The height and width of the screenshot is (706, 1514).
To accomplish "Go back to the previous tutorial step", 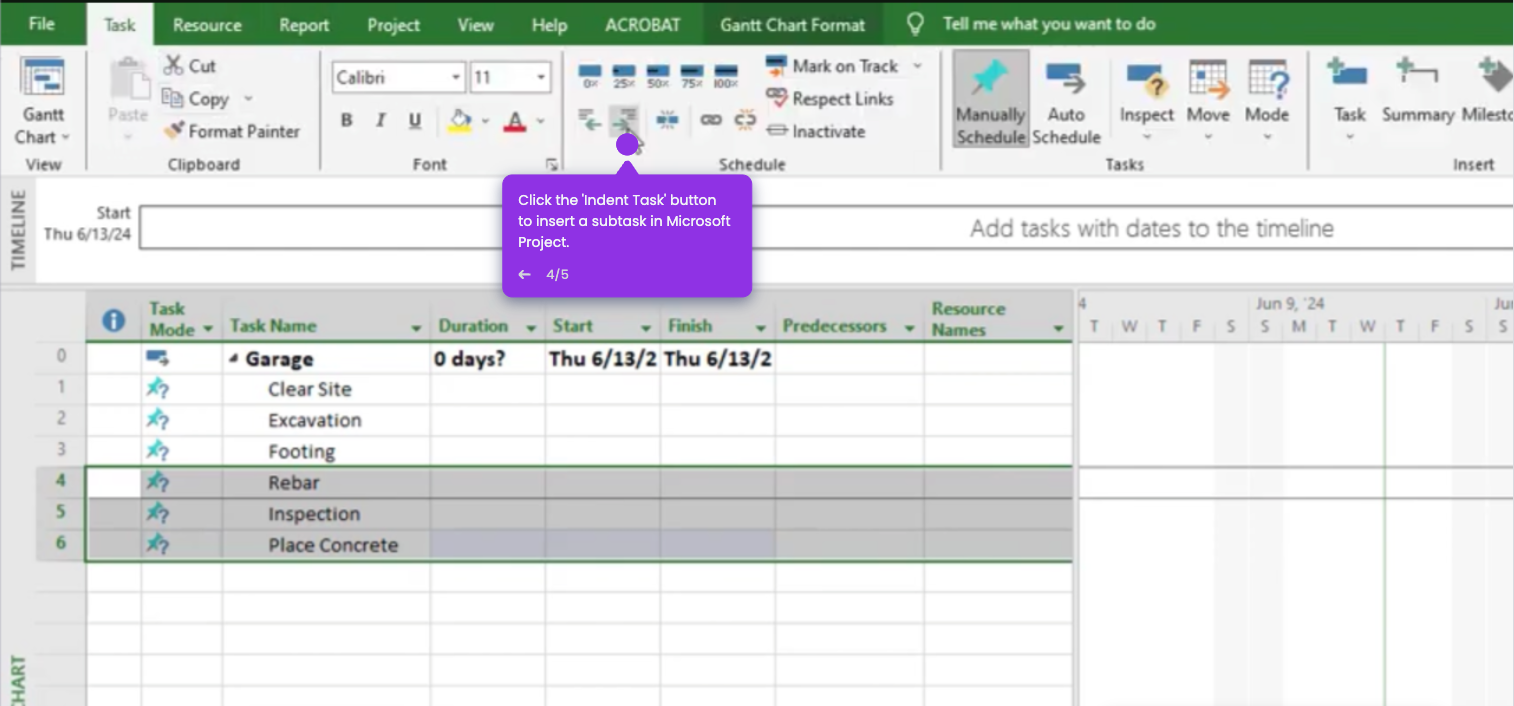I will (x=524, y=274).
